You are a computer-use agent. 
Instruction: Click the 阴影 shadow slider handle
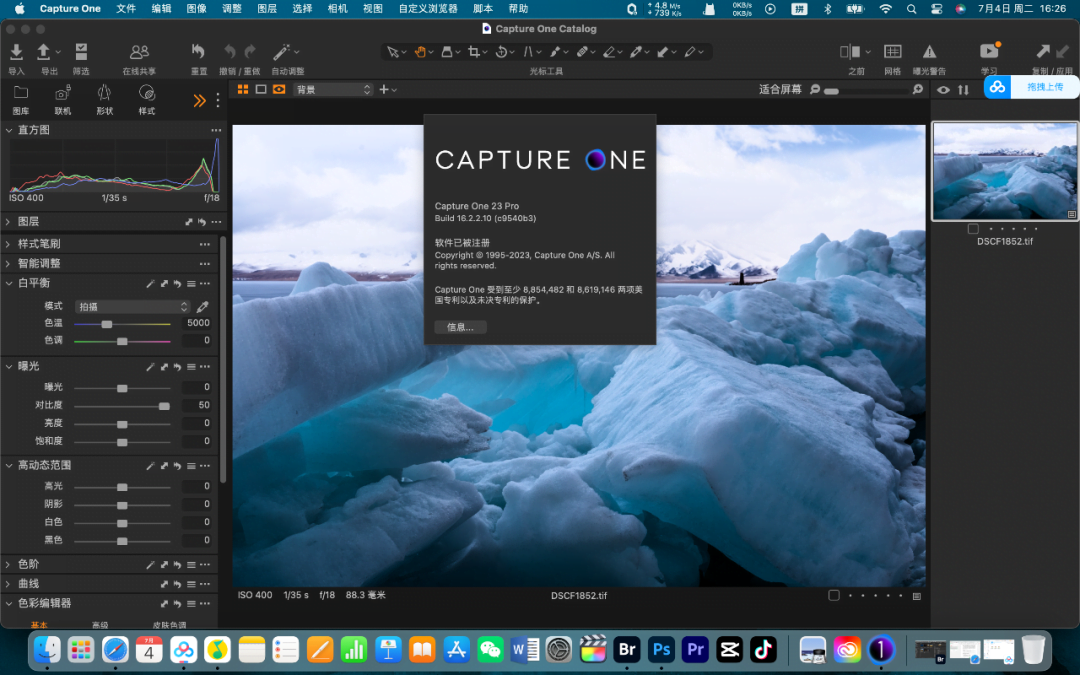click(x=122, y=505)
